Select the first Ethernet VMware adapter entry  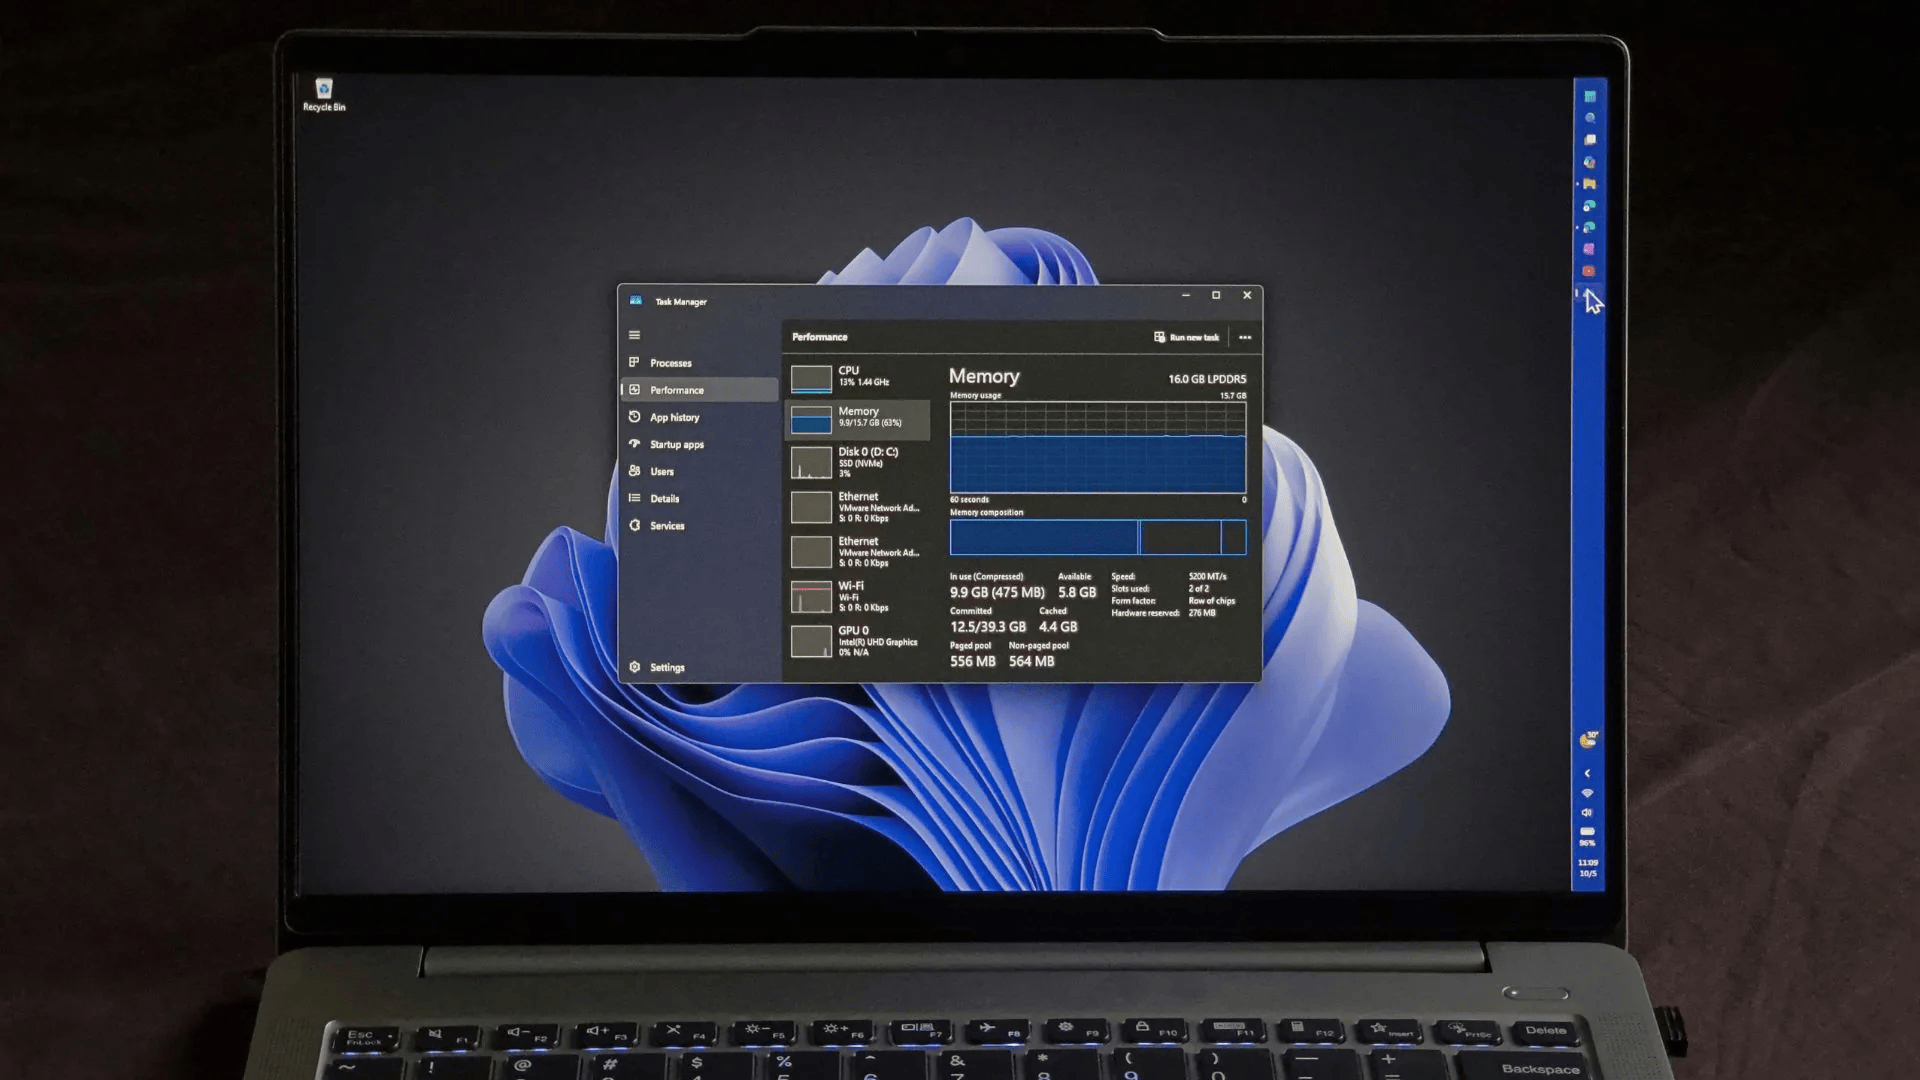point(858,507)
